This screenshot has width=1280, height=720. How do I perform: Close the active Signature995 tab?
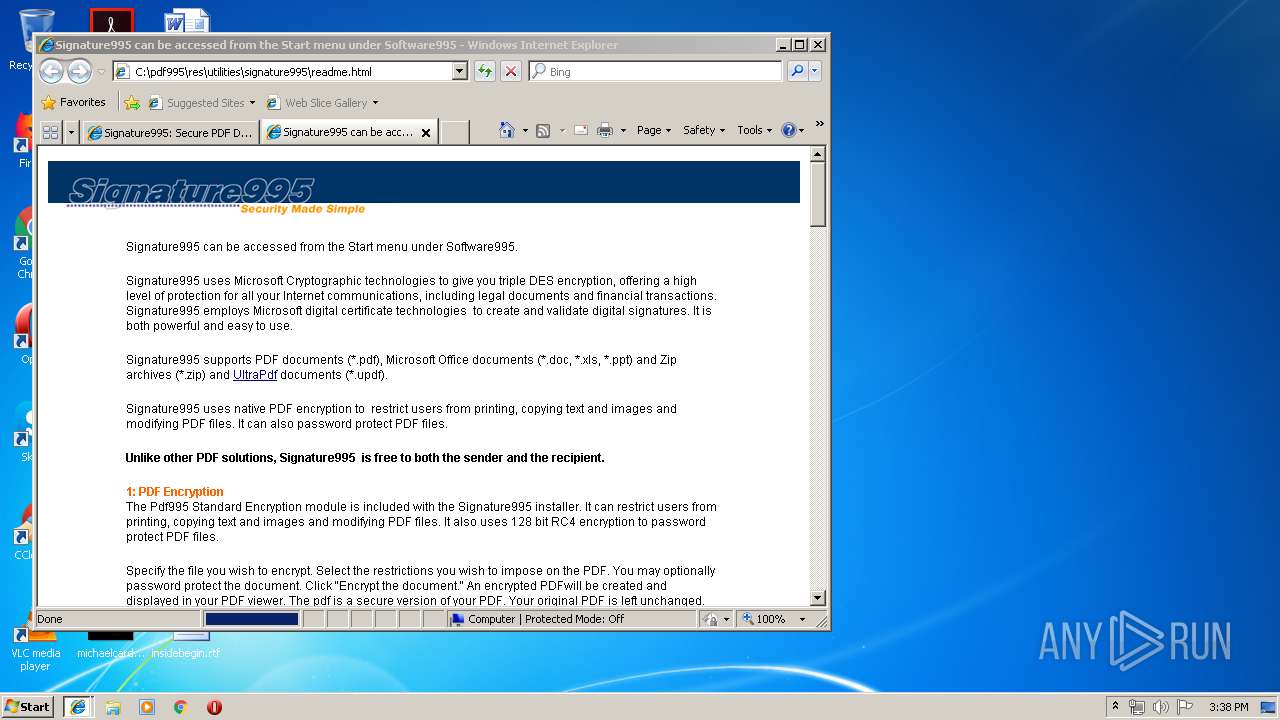pyautogui.click(x=426, y=132)
